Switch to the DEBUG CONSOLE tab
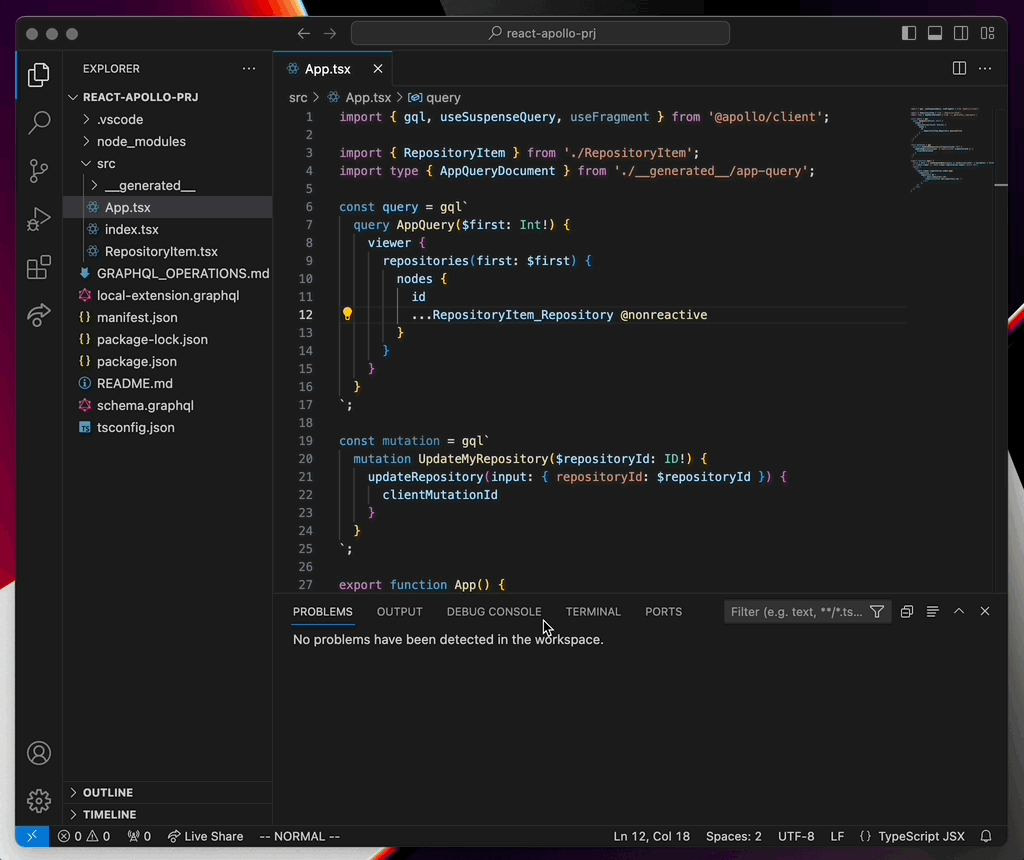 click(494, 612)
